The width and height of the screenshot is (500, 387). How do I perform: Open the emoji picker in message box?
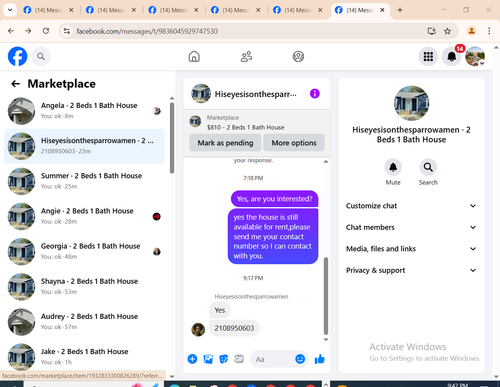pos(300,359)
